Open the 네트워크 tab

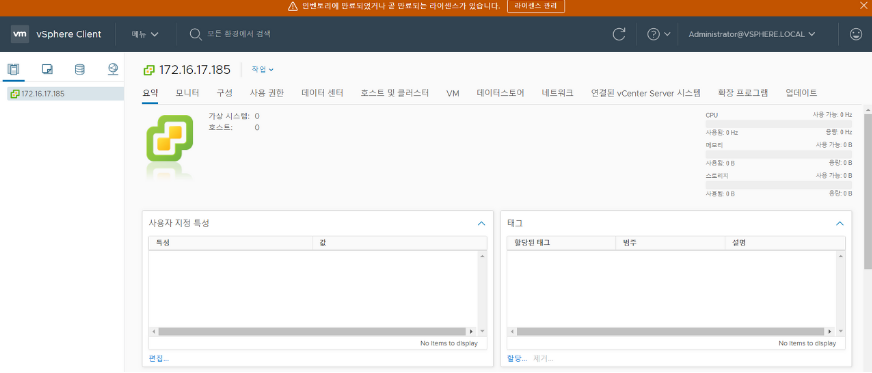[557, 93]
